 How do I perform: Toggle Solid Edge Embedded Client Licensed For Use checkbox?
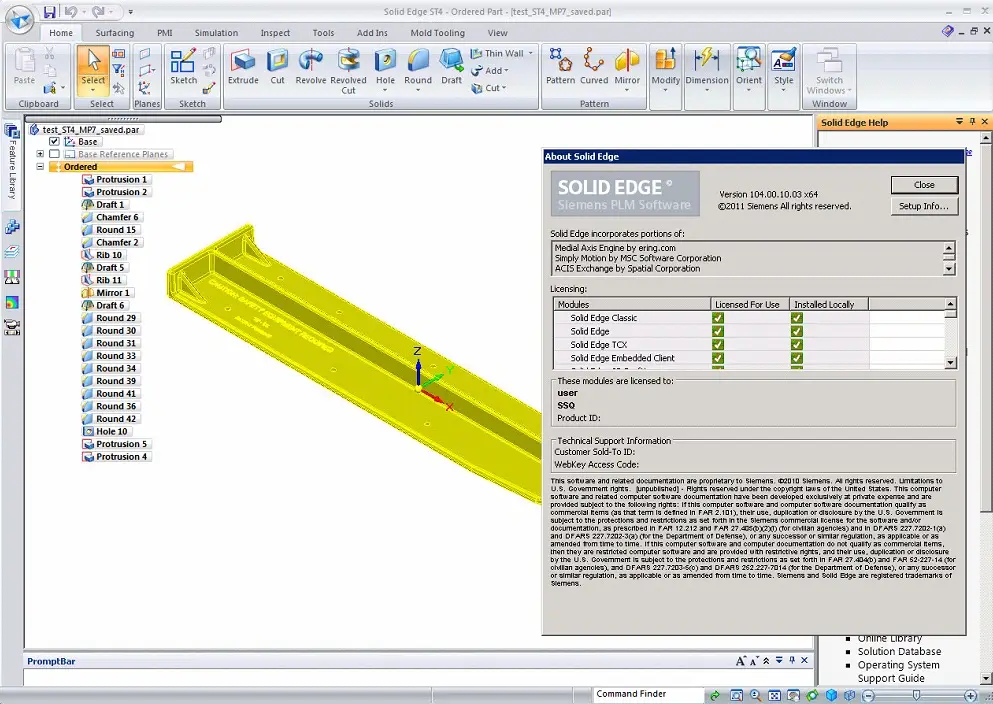[718, 358]
